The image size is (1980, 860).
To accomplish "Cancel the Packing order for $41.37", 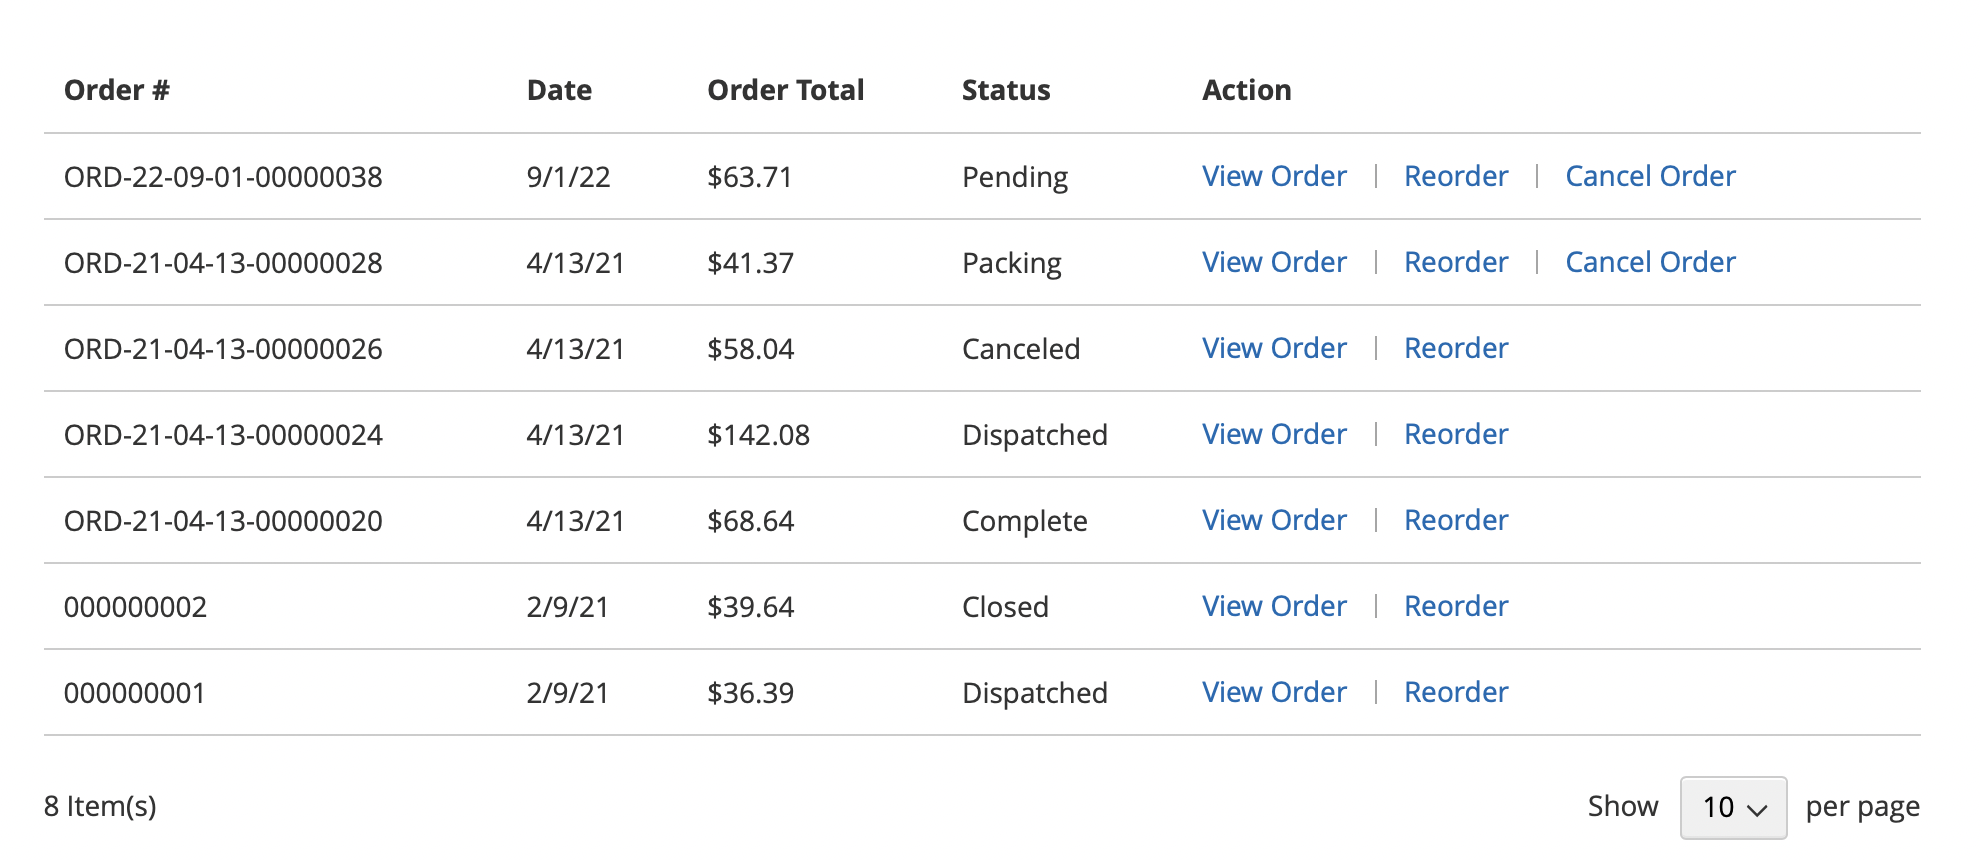I will pyautogui.click(x=1650, y=262).
